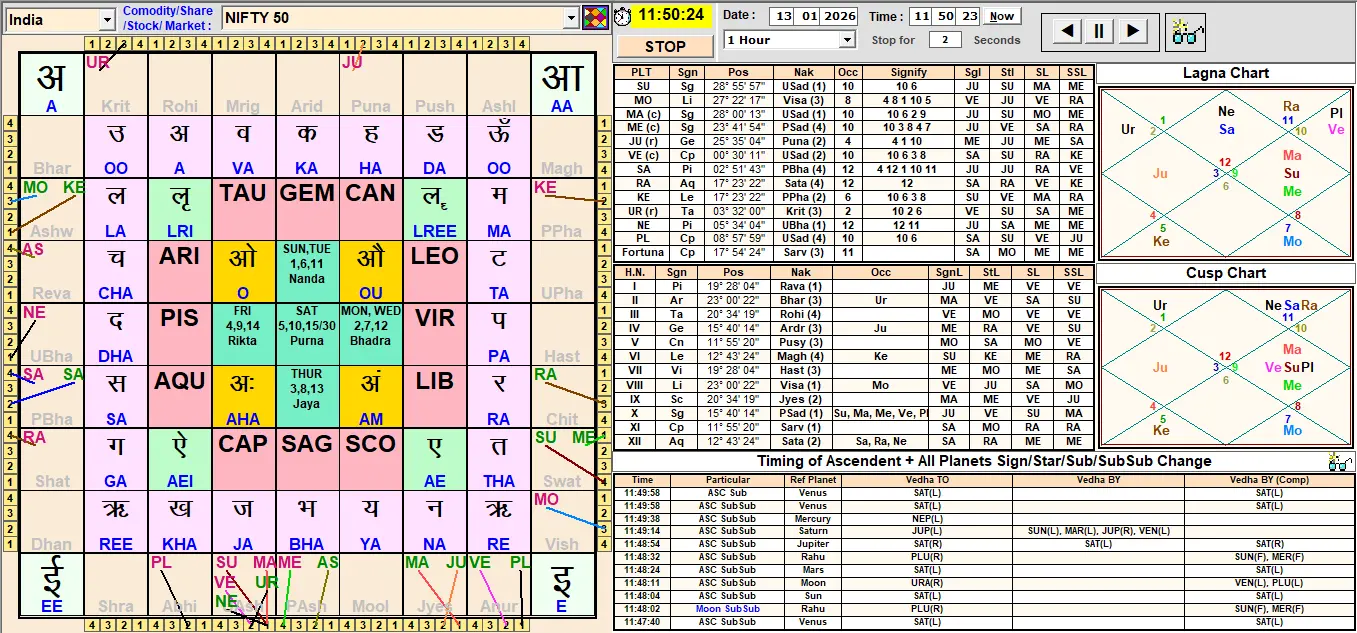Click the H.N. column header in the house table
1357x633 pixels.
tap(635, 272)
